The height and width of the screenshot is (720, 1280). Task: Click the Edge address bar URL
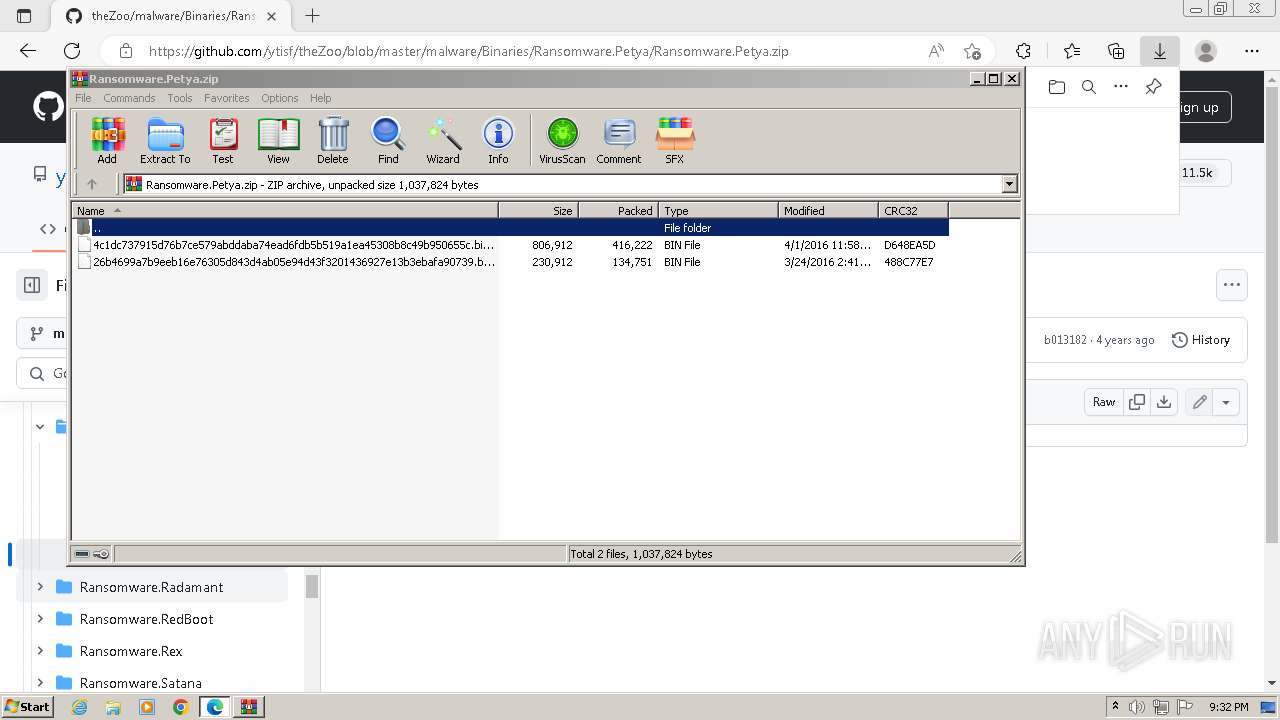click(468, 51)
